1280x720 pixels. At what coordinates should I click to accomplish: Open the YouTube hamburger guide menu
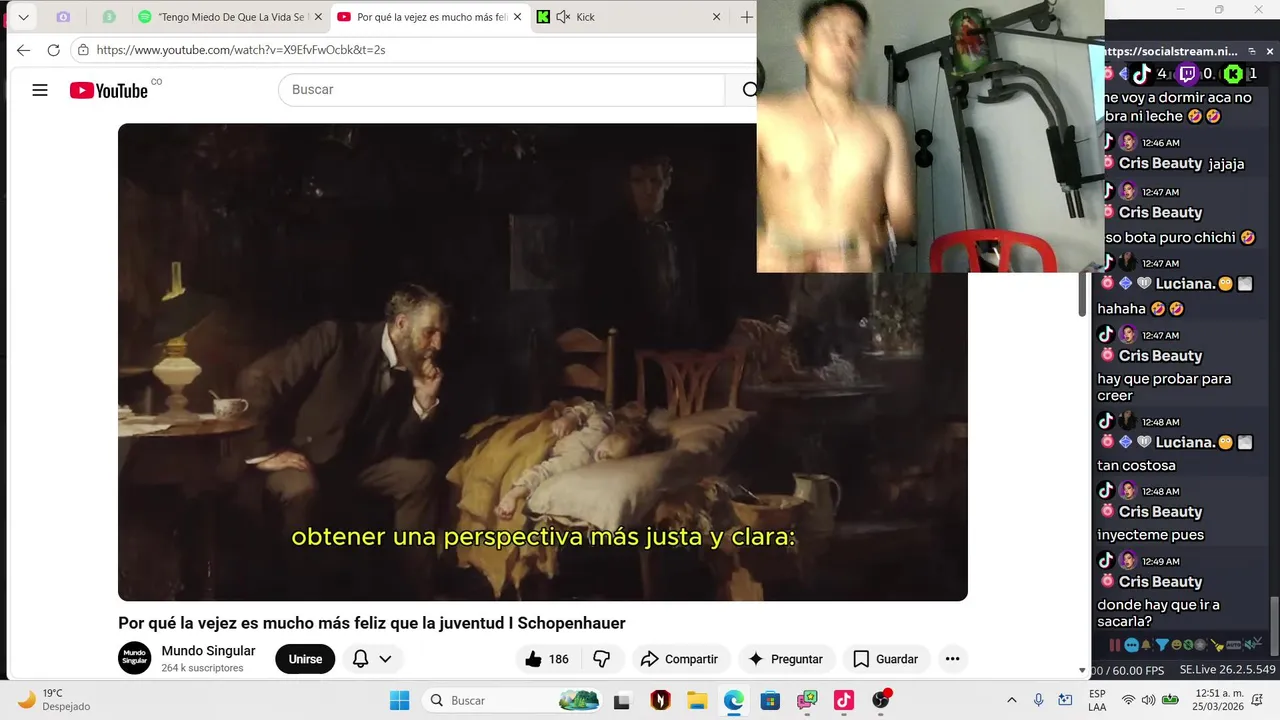point(40,90)
